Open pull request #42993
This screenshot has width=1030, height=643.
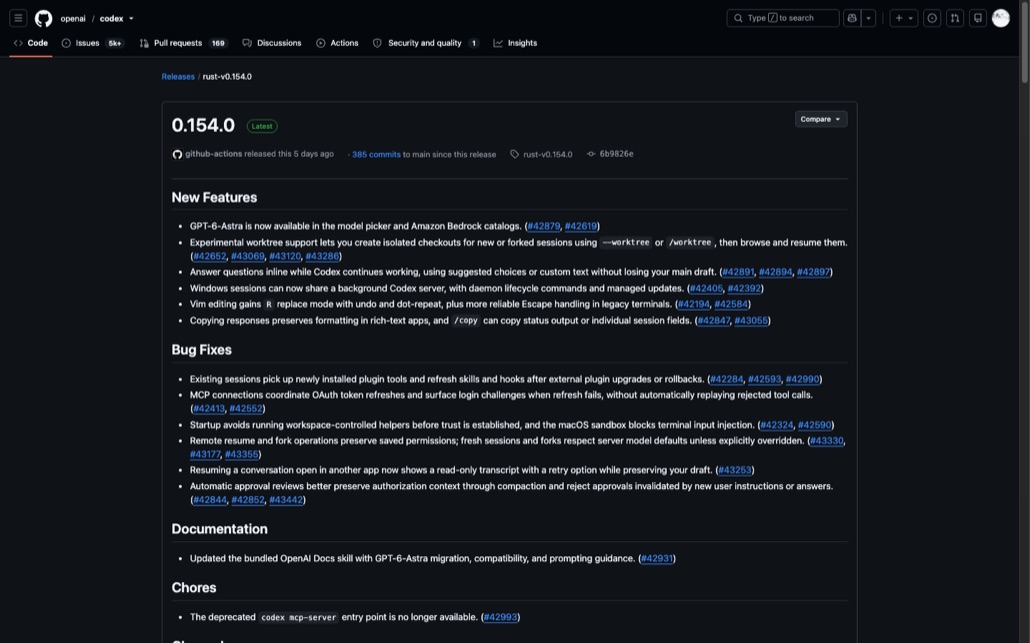(x=501, y=617)
